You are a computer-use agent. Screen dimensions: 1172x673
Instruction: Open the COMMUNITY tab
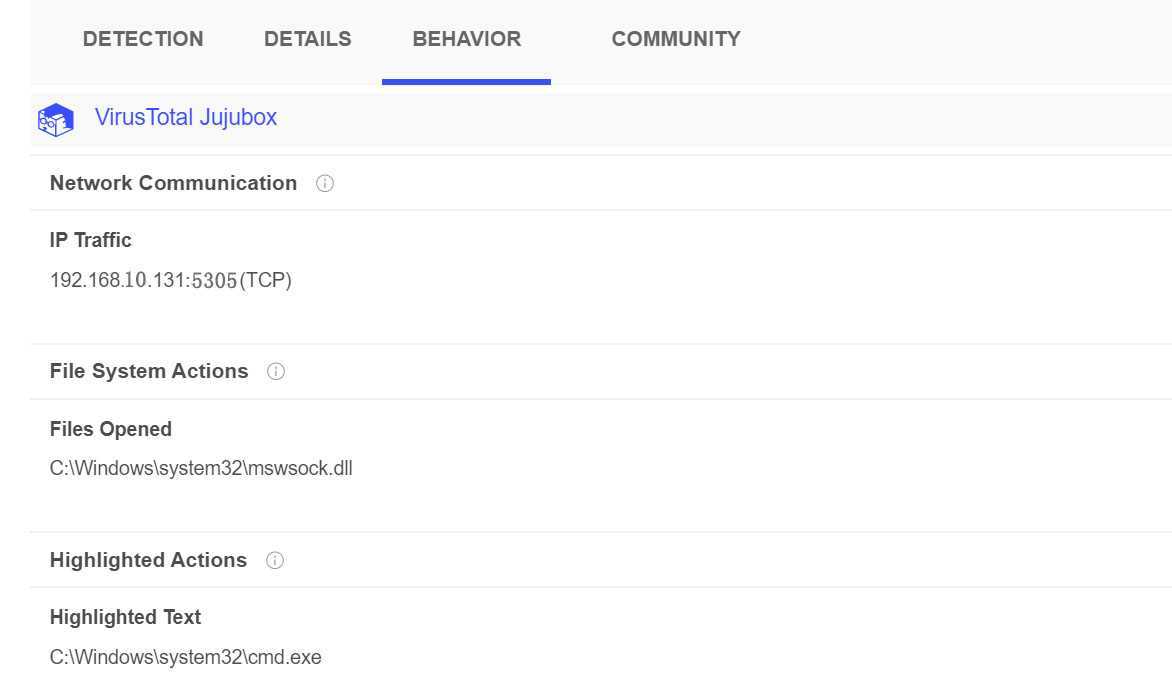click(676, 39)
